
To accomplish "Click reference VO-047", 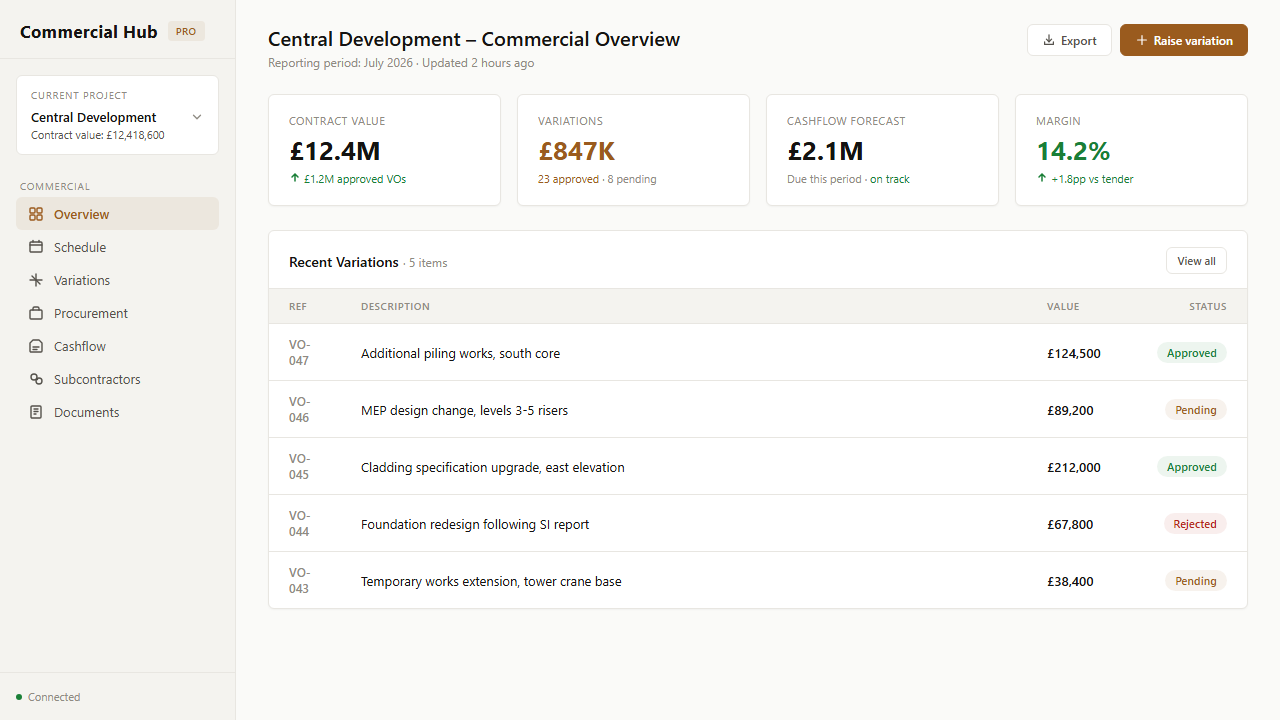I will pos(300,353).
